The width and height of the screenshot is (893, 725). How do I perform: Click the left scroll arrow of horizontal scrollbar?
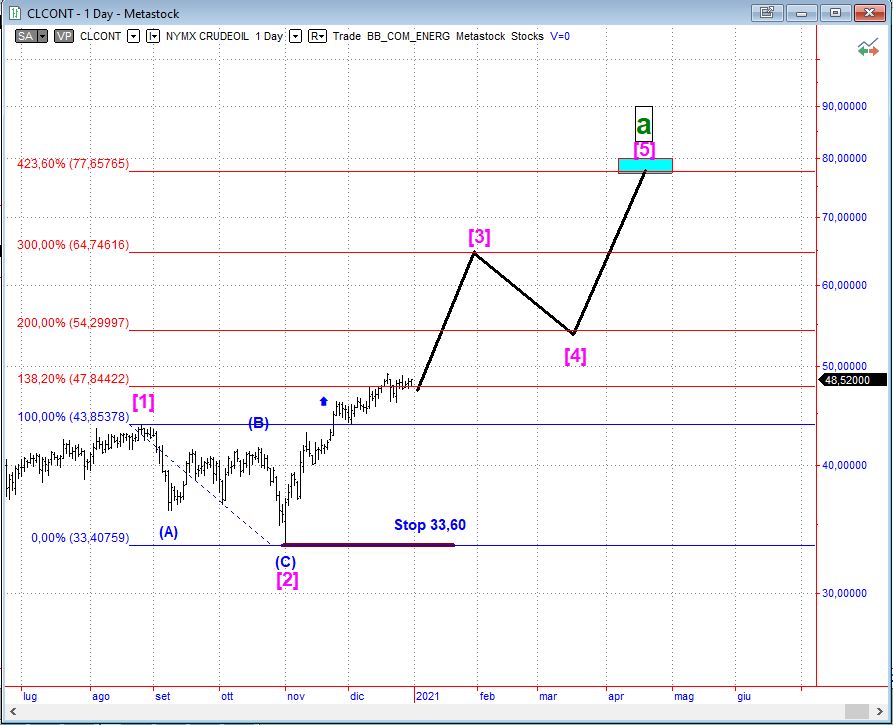[x=13, y=711]
